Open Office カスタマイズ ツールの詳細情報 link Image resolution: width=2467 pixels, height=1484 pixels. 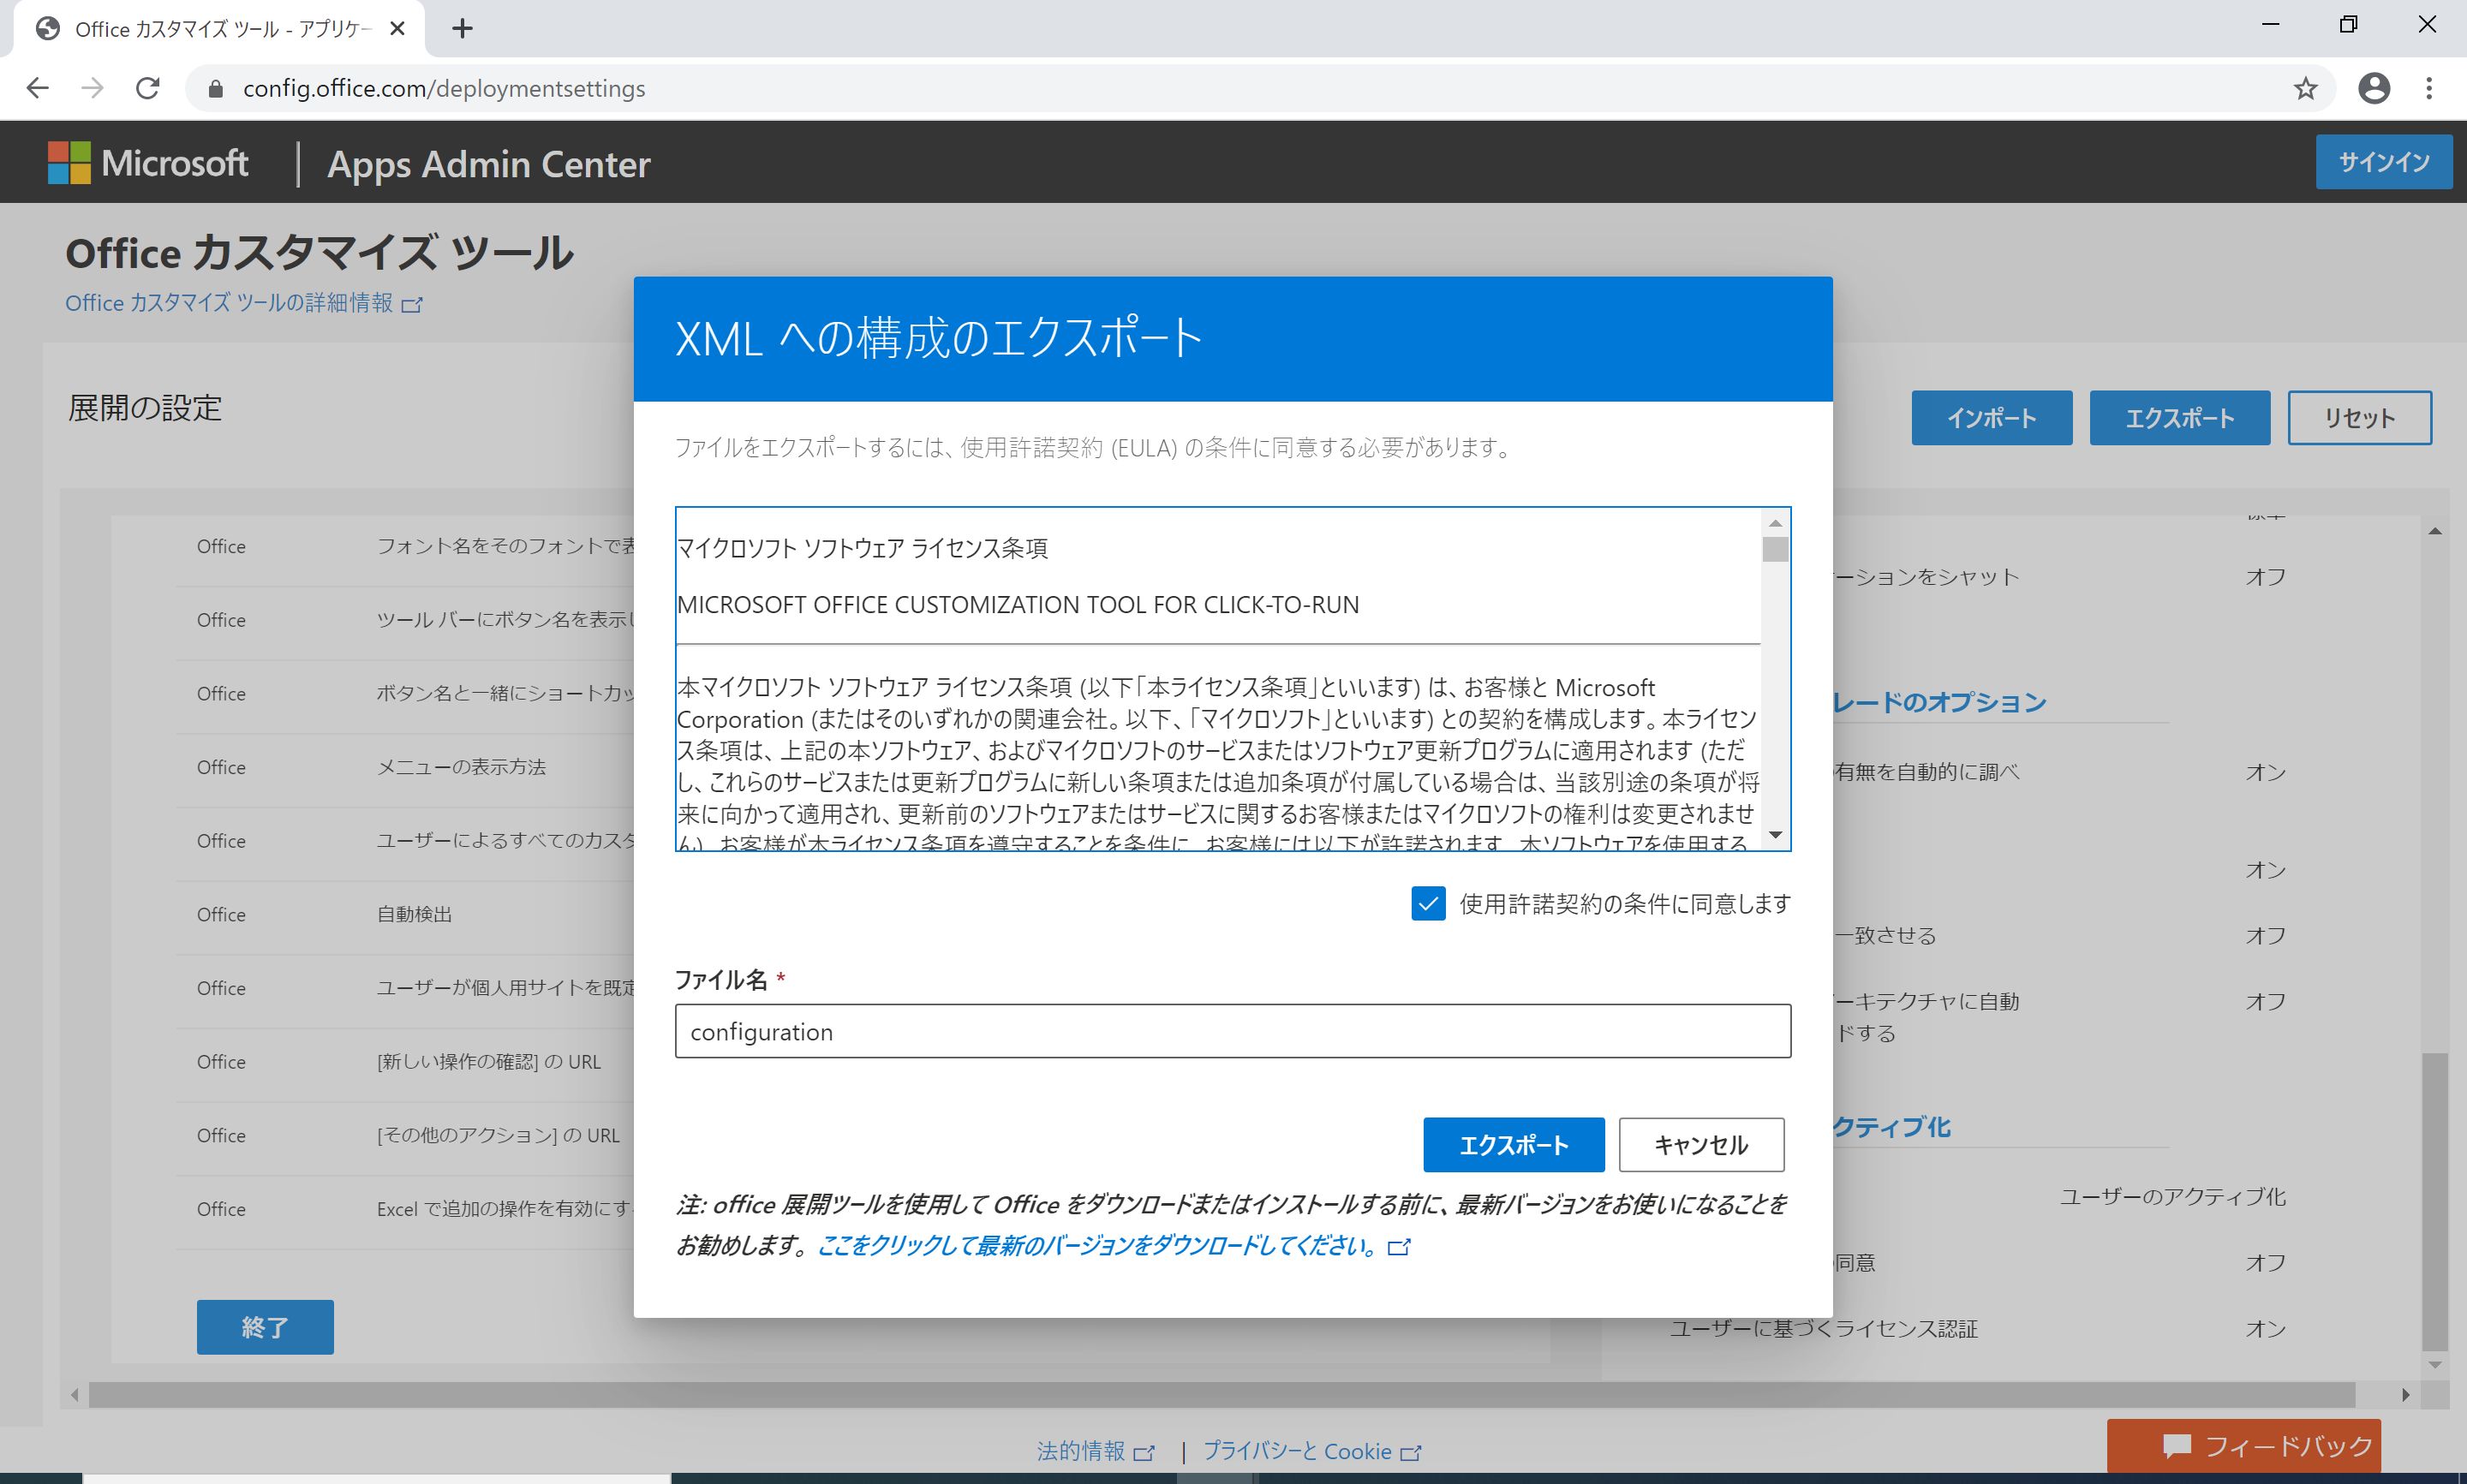[243, 303]
